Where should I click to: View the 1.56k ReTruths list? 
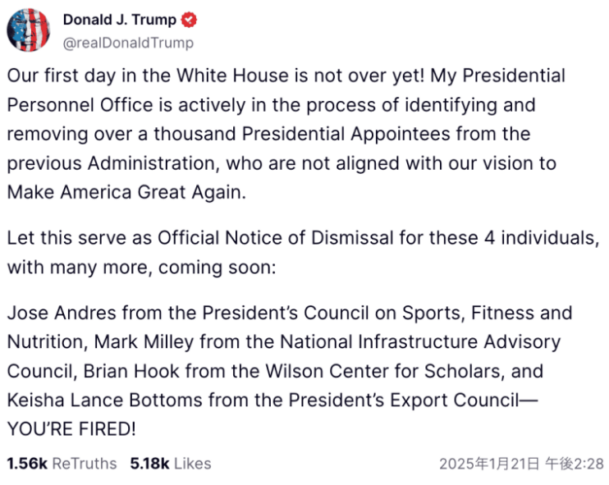point(61,464)
